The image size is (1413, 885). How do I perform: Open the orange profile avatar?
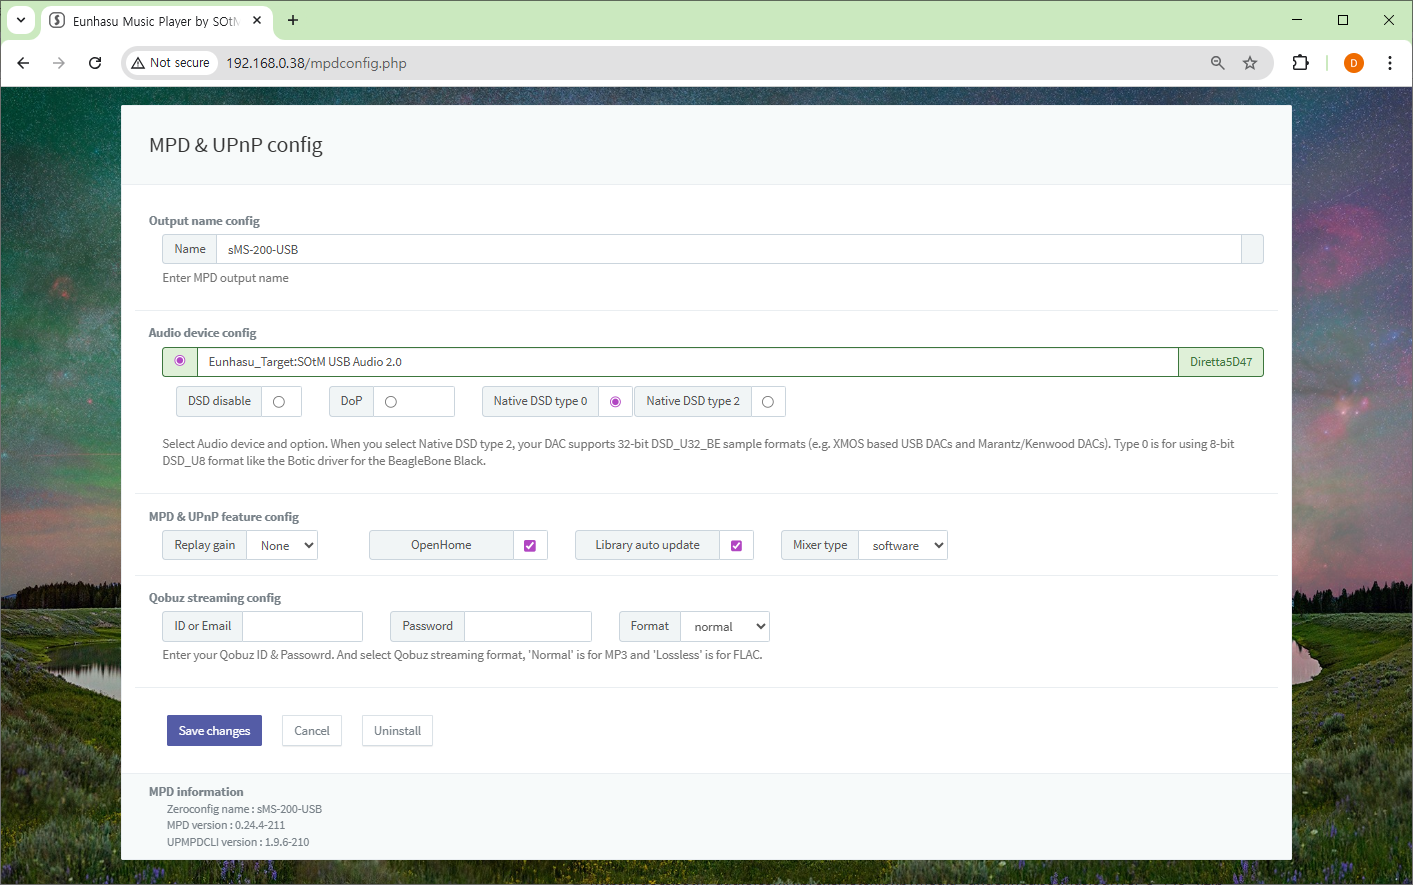[1353, 63]
